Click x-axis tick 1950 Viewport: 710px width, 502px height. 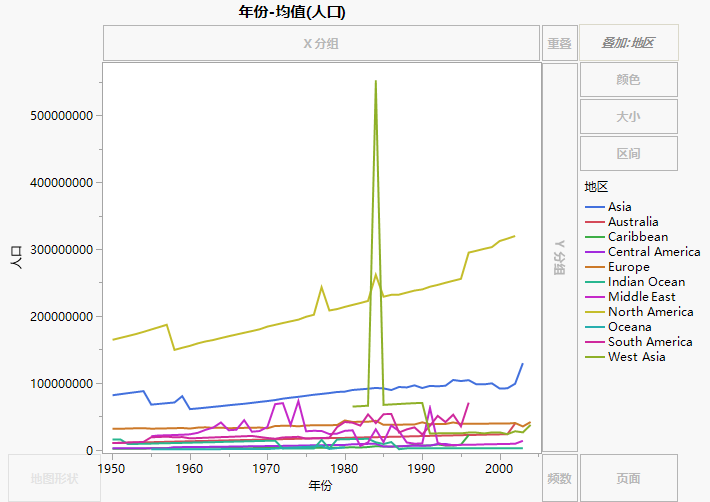pos(111,469)
